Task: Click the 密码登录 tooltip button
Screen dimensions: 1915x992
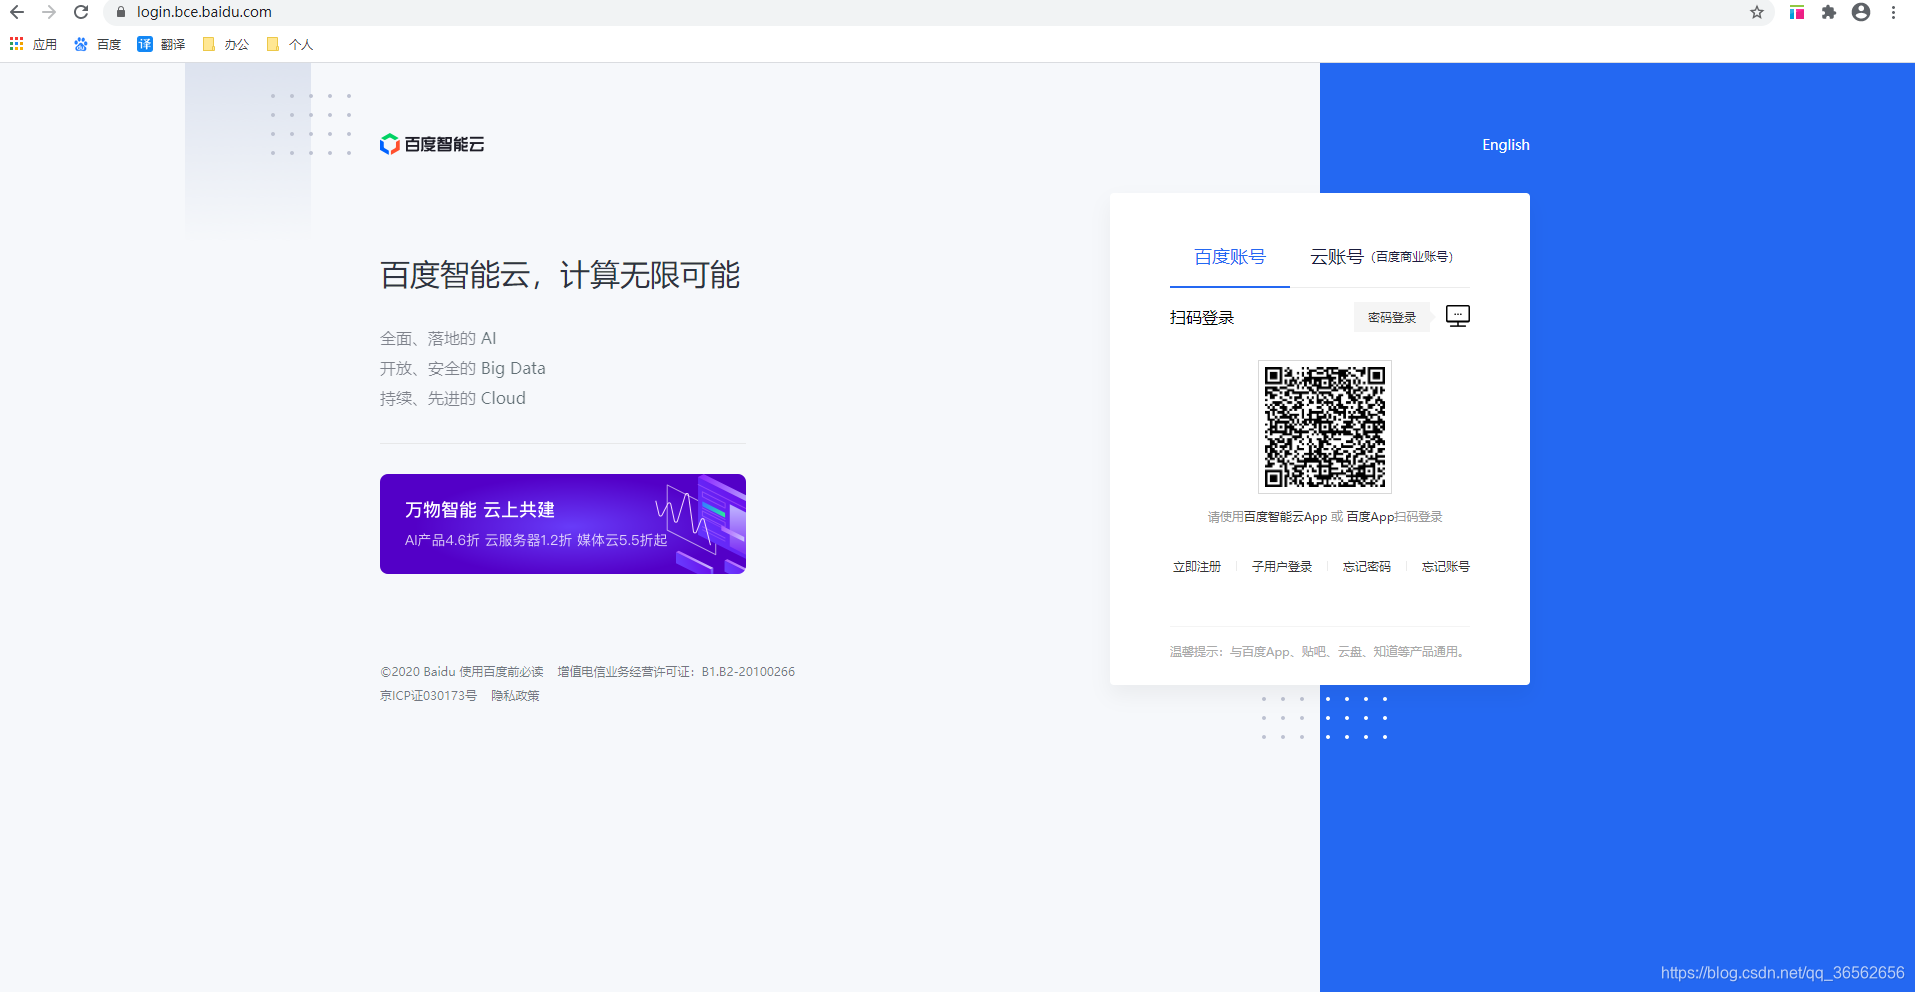Action: tap(1392, 317)
